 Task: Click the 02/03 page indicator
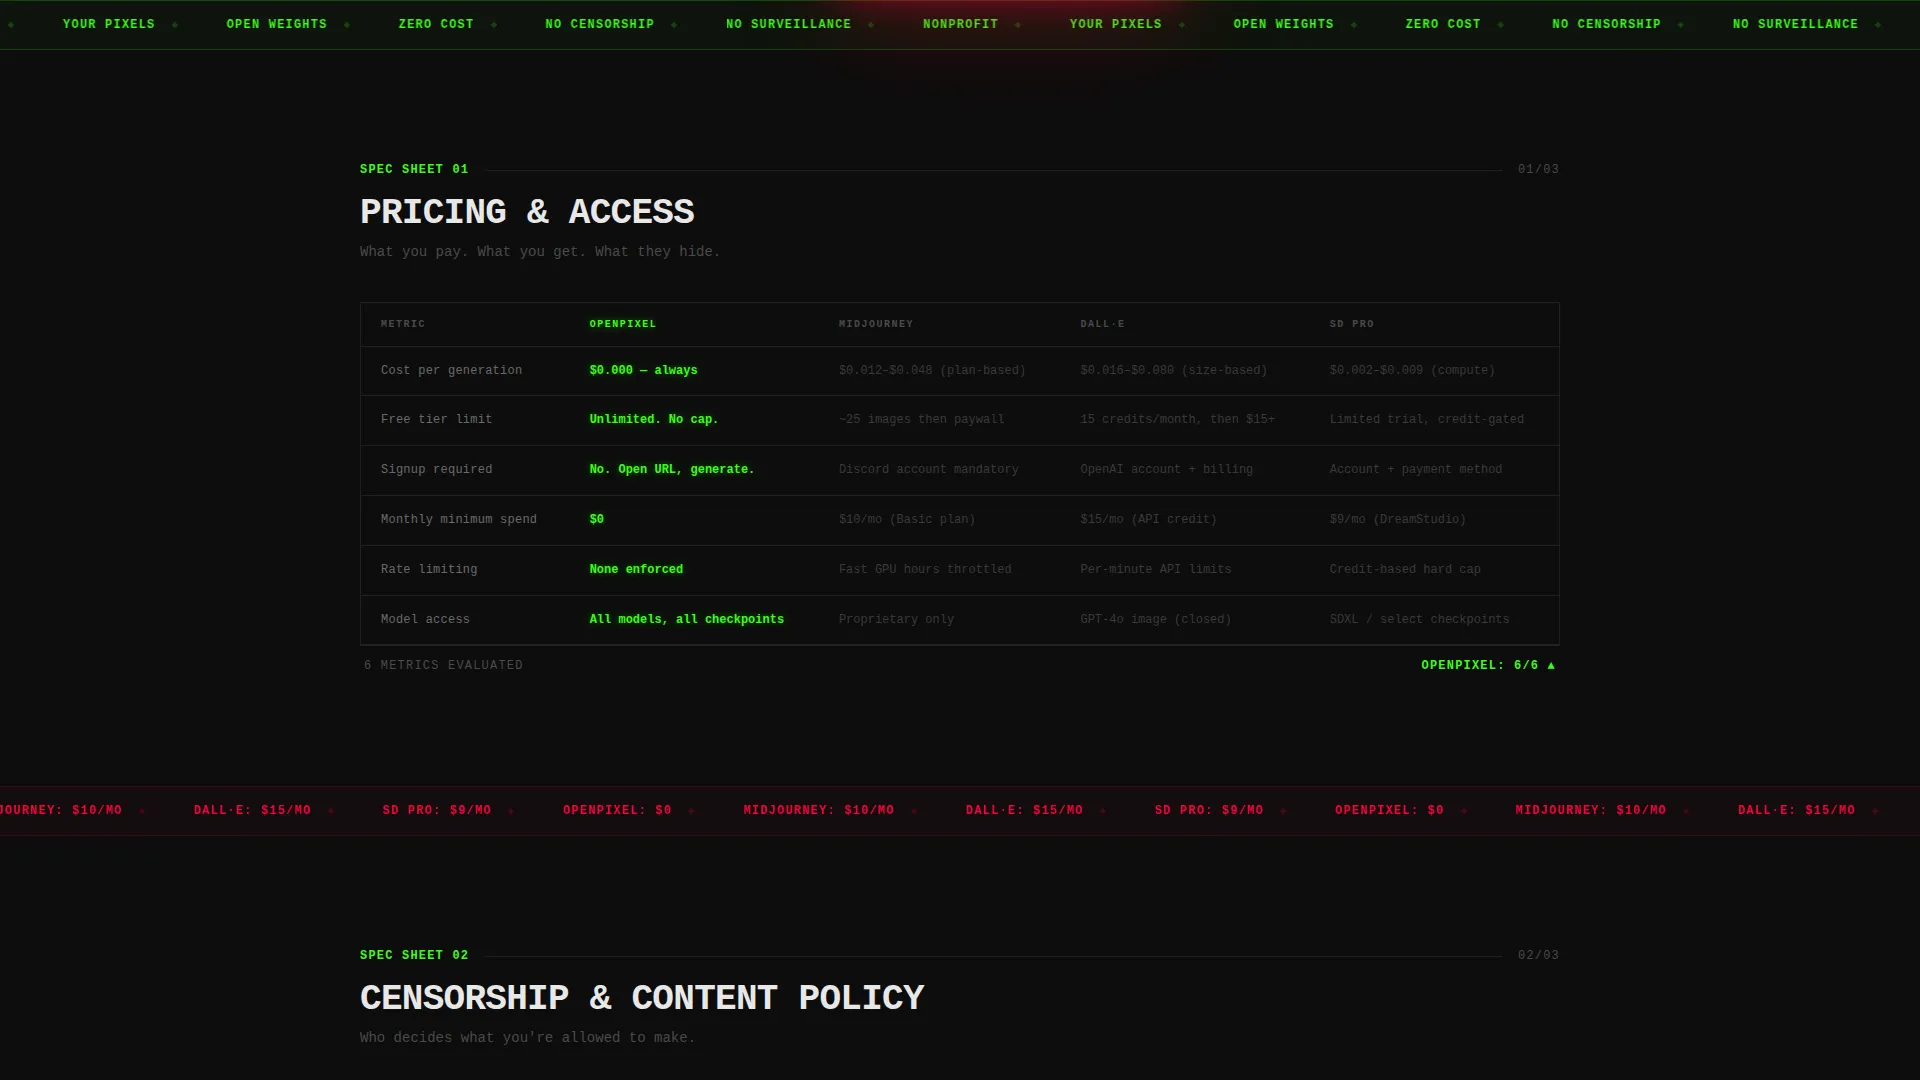[x=1538, y=955]
